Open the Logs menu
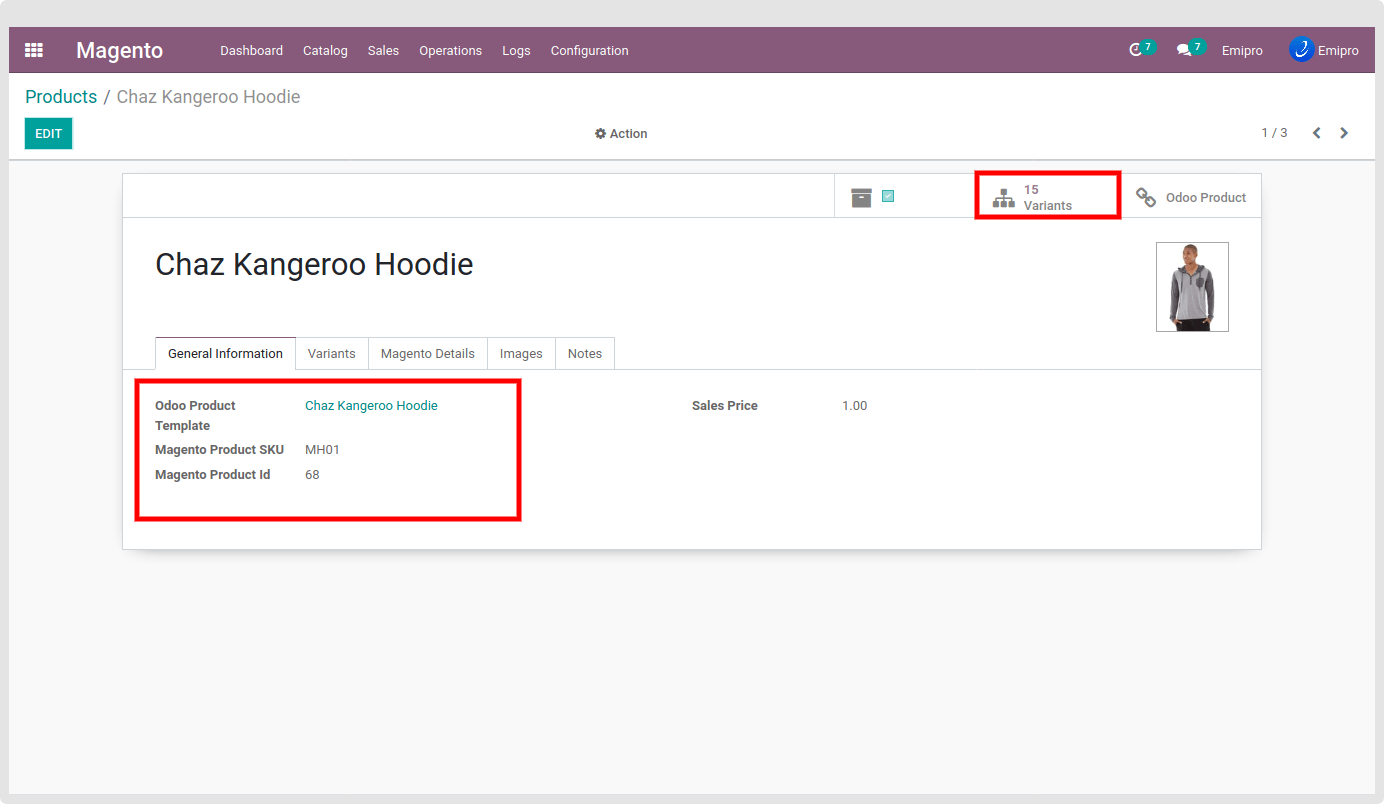1384x804 pixels. pos(516,50)
